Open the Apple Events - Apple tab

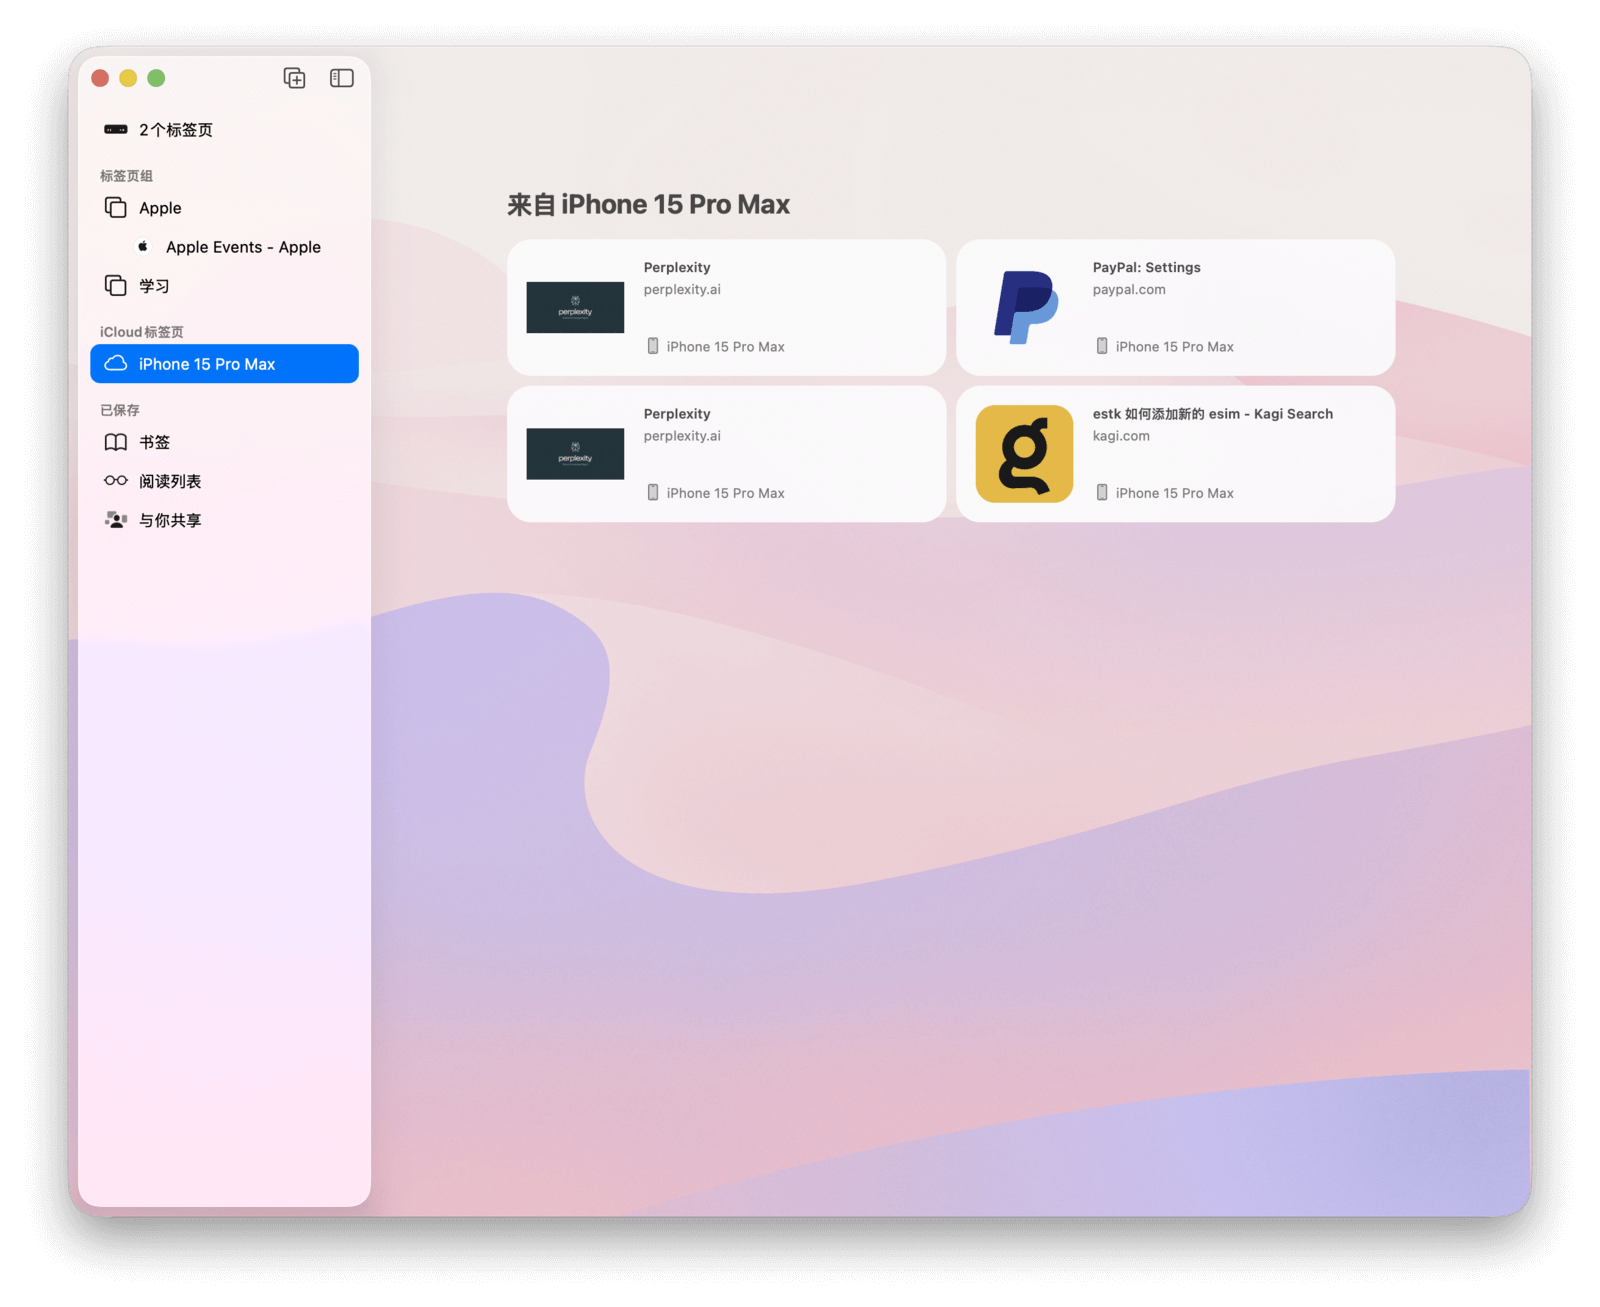tap(243, 247)
